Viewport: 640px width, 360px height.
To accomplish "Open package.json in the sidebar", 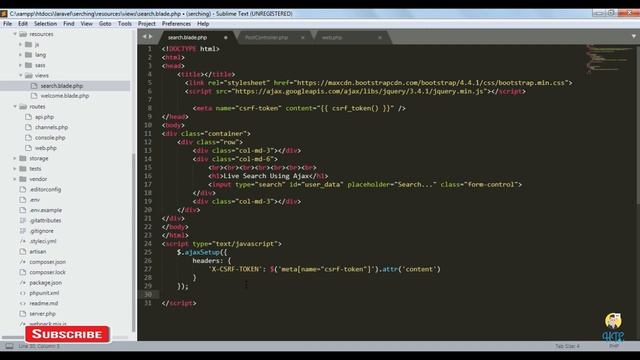I will coord(45,282).
